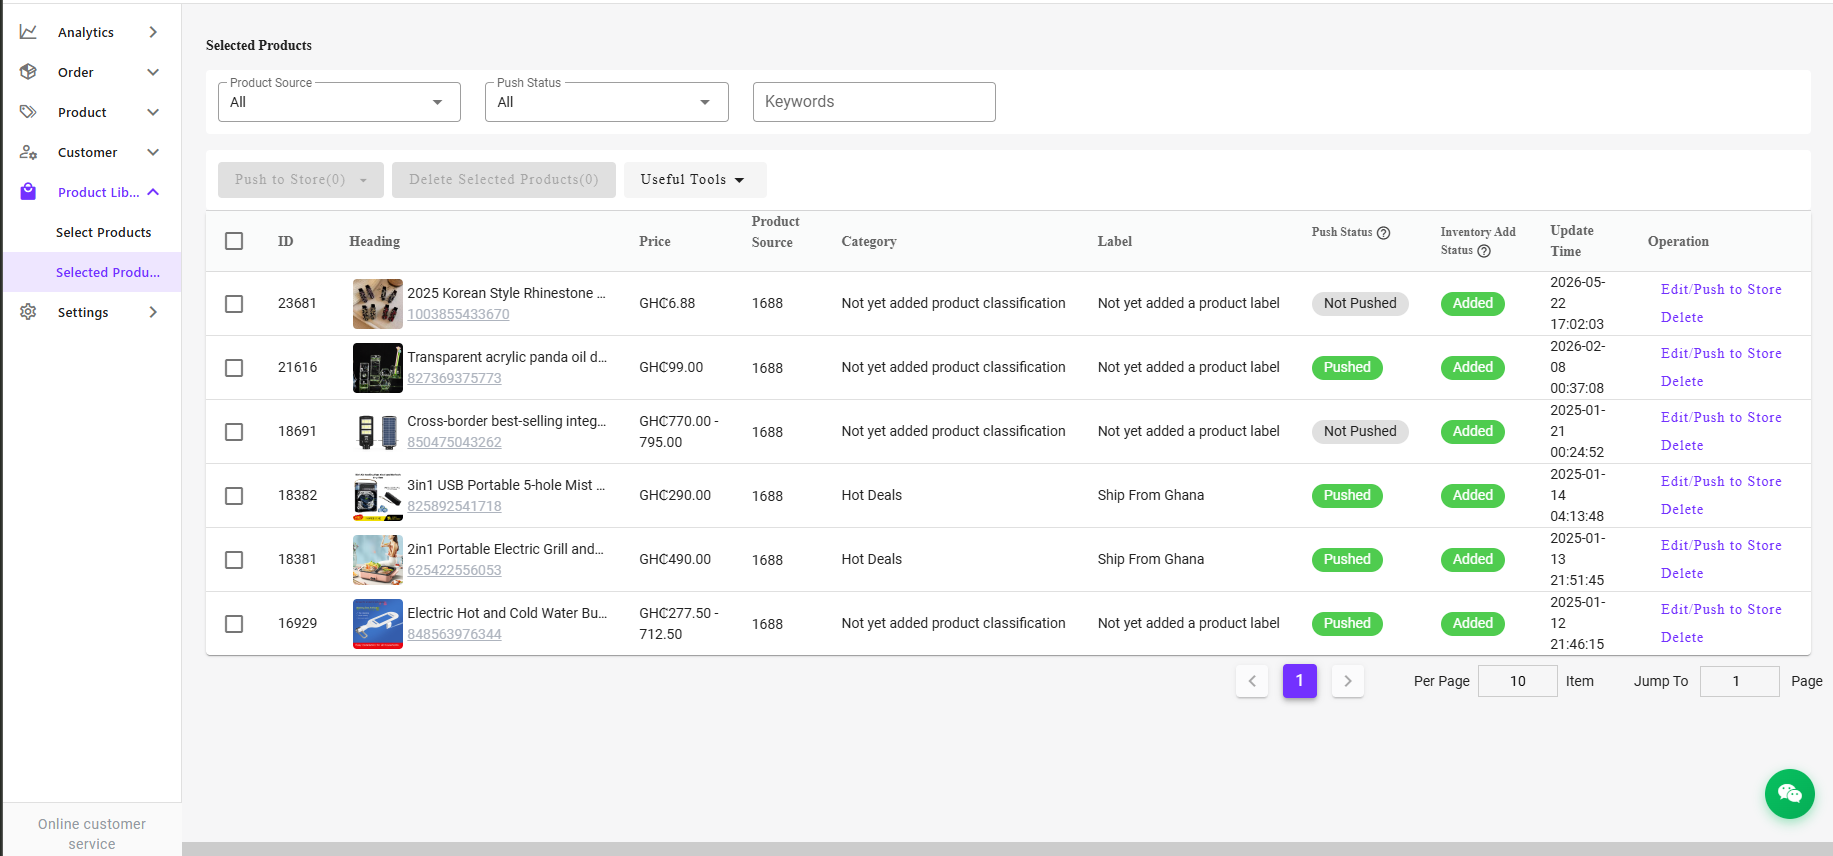
Task: Click Edit/Push to Store for ID 23681
Action: 1721,290
